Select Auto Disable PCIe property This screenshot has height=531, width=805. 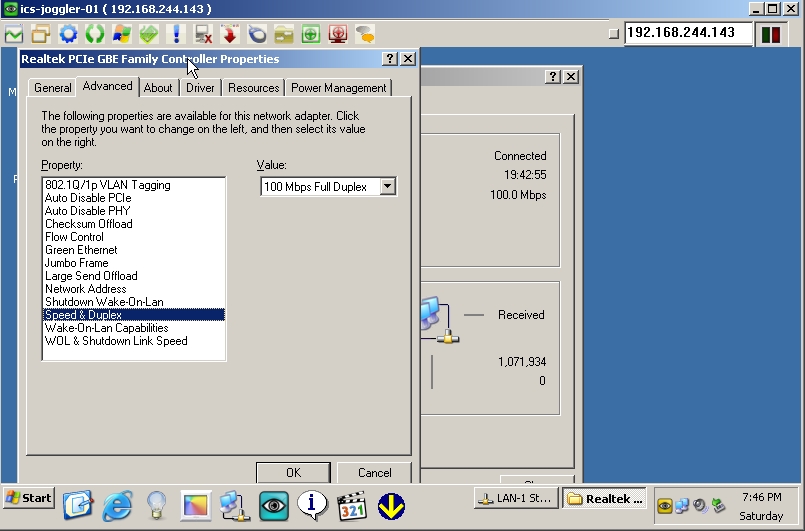[133, 198]
